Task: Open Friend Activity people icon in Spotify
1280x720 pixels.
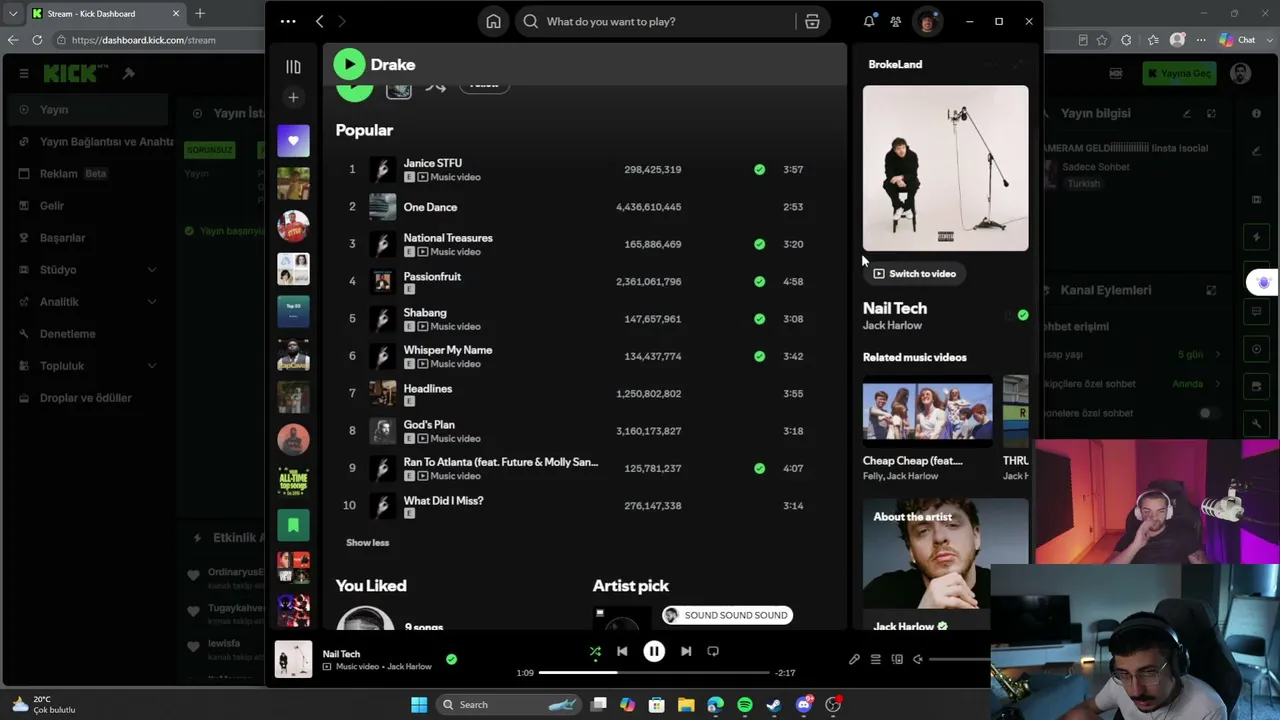Action: pyautogui.click(x=896, y=21)
